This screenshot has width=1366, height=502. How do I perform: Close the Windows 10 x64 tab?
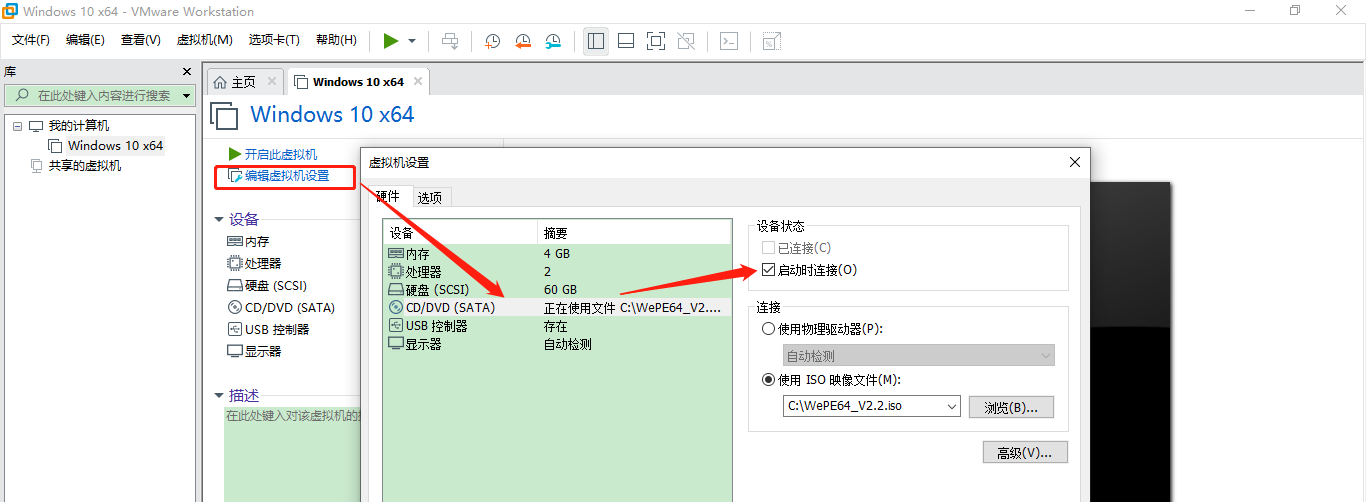[x=417, y=82]
